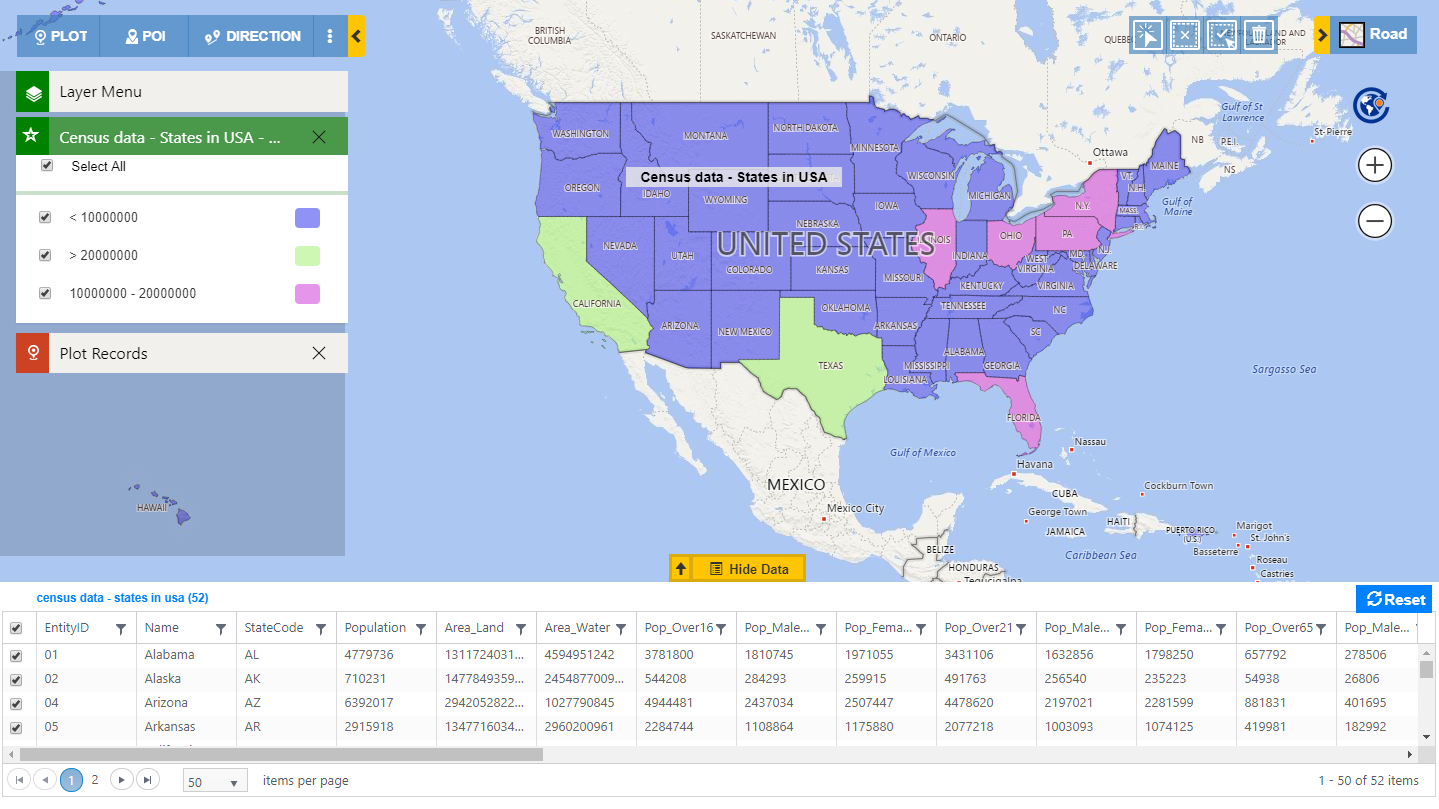Click the grid vertical scrollbar down arrow

tap(1426, 737)
